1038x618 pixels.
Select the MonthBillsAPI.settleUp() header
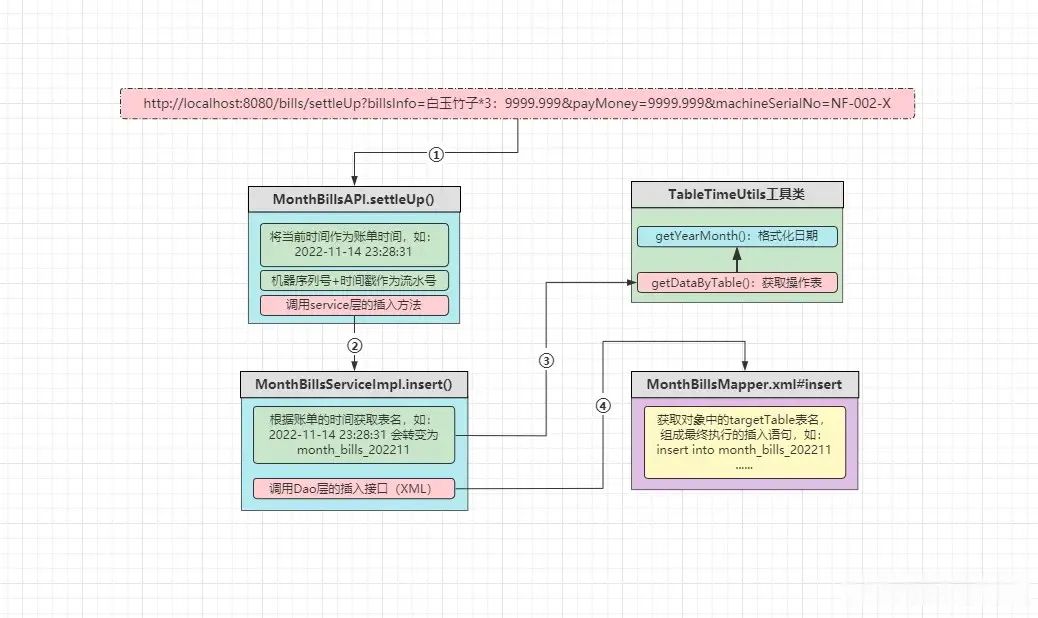click(x=354, y=199)
